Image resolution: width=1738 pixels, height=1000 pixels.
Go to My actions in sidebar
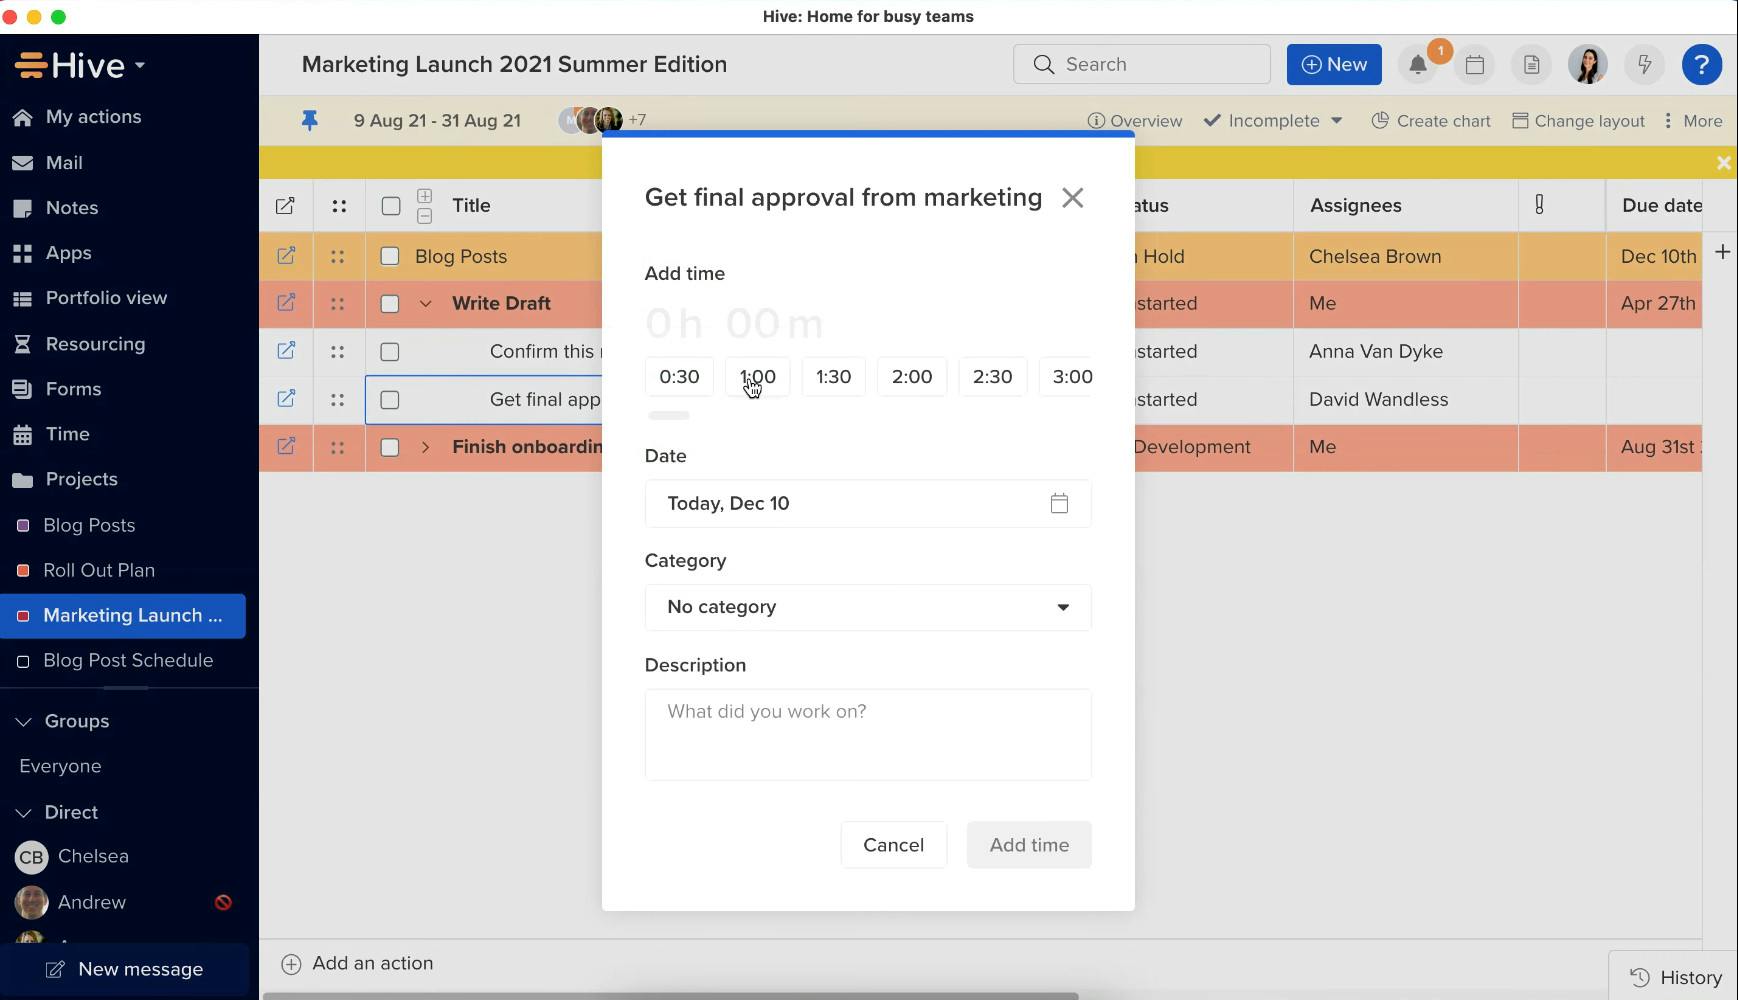click(93, 117)
